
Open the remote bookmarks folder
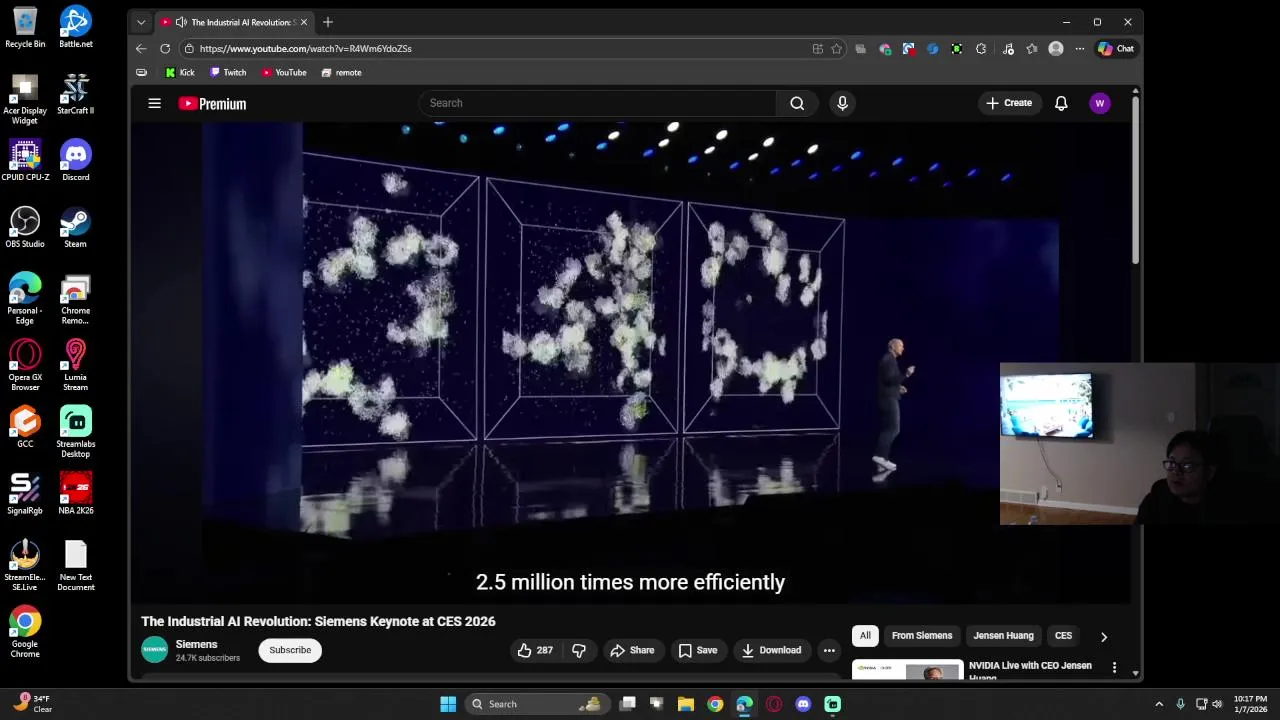[x=341, y=72]
